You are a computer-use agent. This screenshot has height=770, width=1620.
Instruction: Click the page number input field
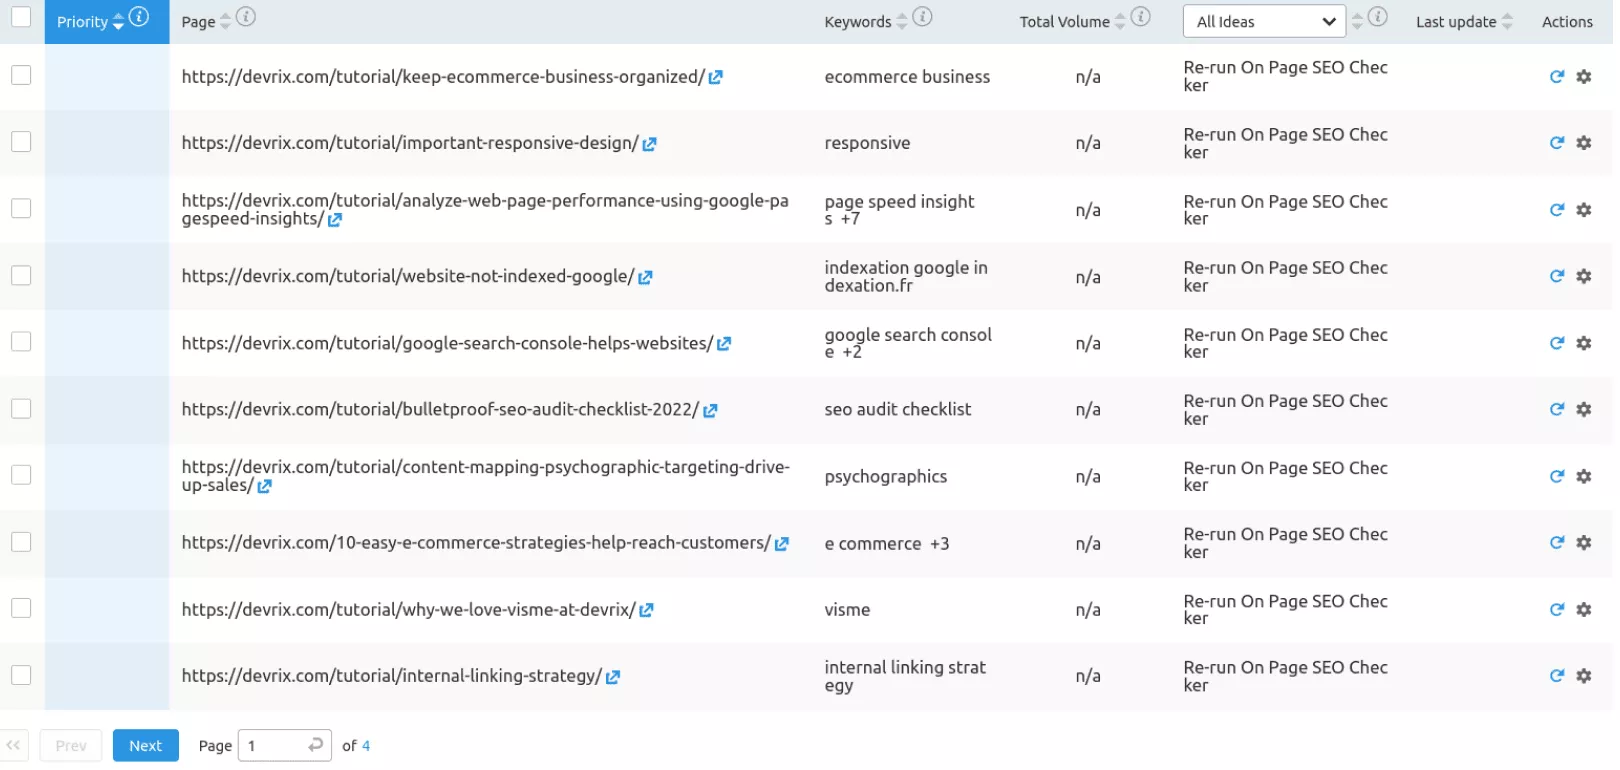[274, 746]
